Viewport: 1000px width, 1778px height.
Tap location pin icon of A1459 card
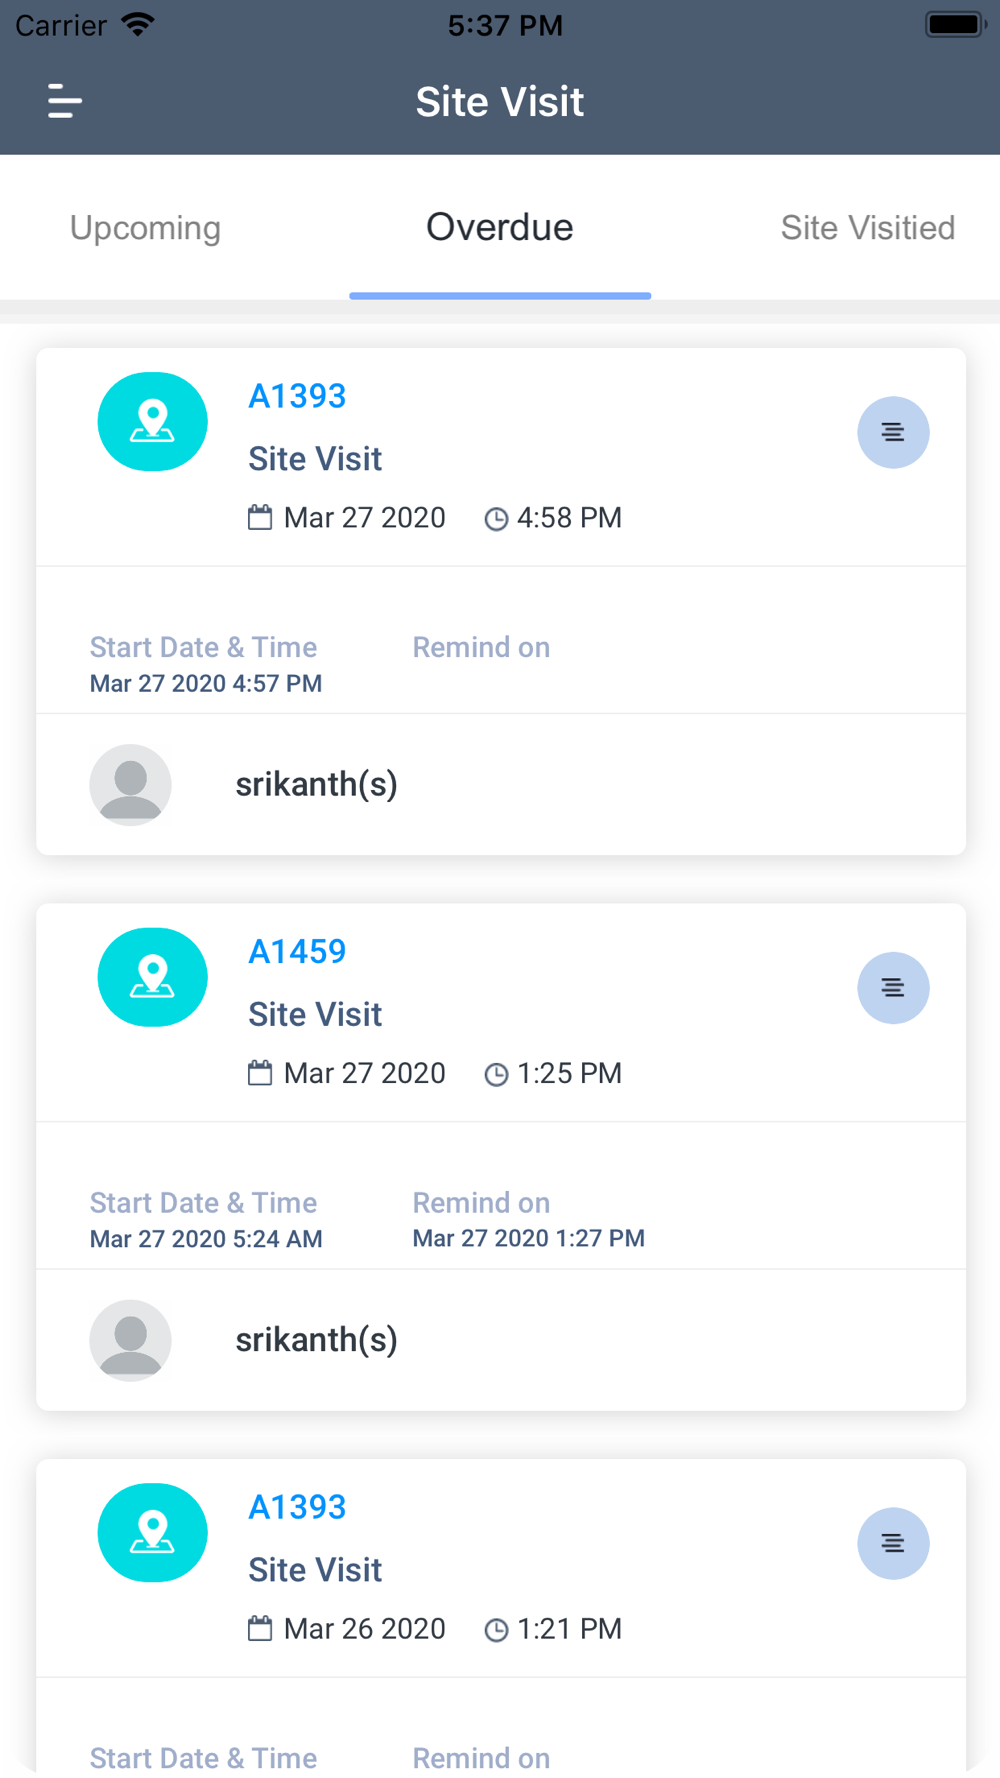(x=152, y=977)
